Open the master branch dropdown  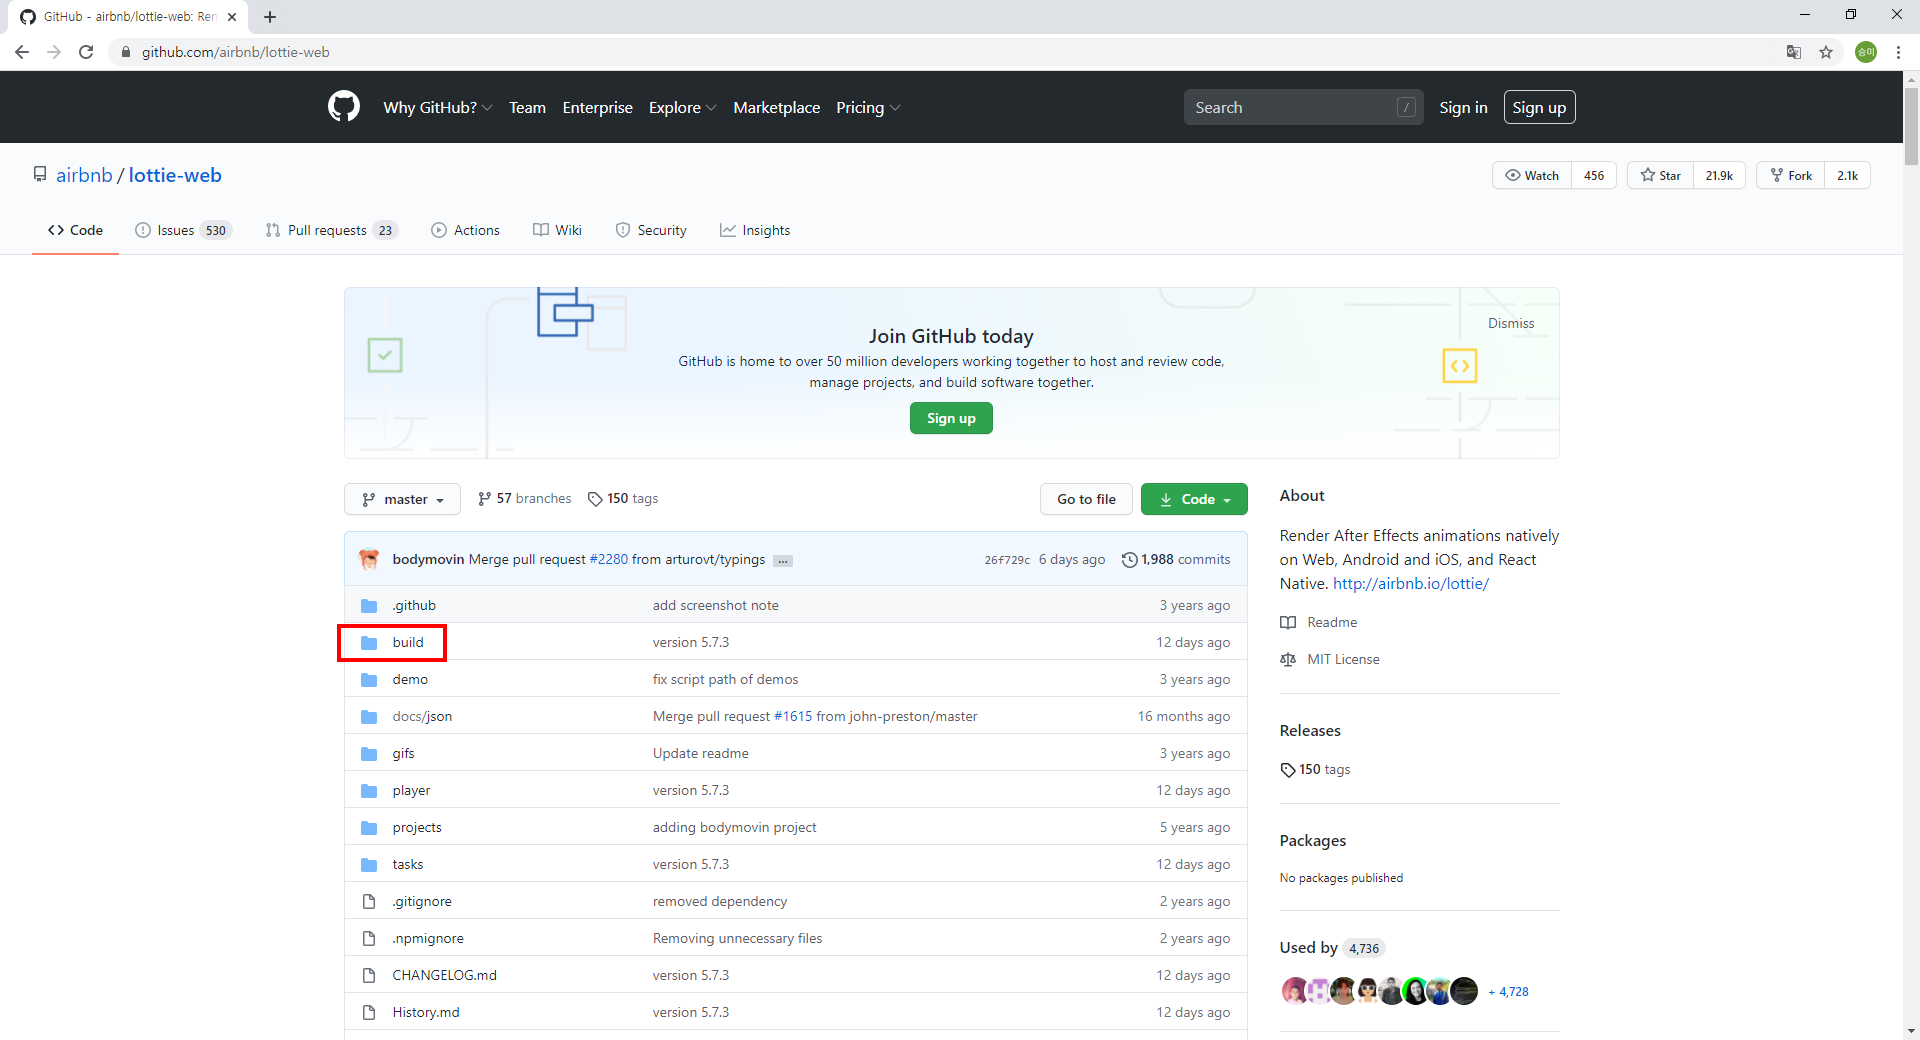tap(402, 499)
